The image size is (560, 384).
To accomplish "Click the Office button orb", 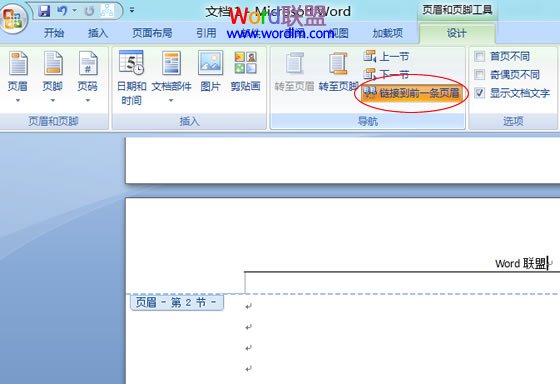I will coord(14,18).
